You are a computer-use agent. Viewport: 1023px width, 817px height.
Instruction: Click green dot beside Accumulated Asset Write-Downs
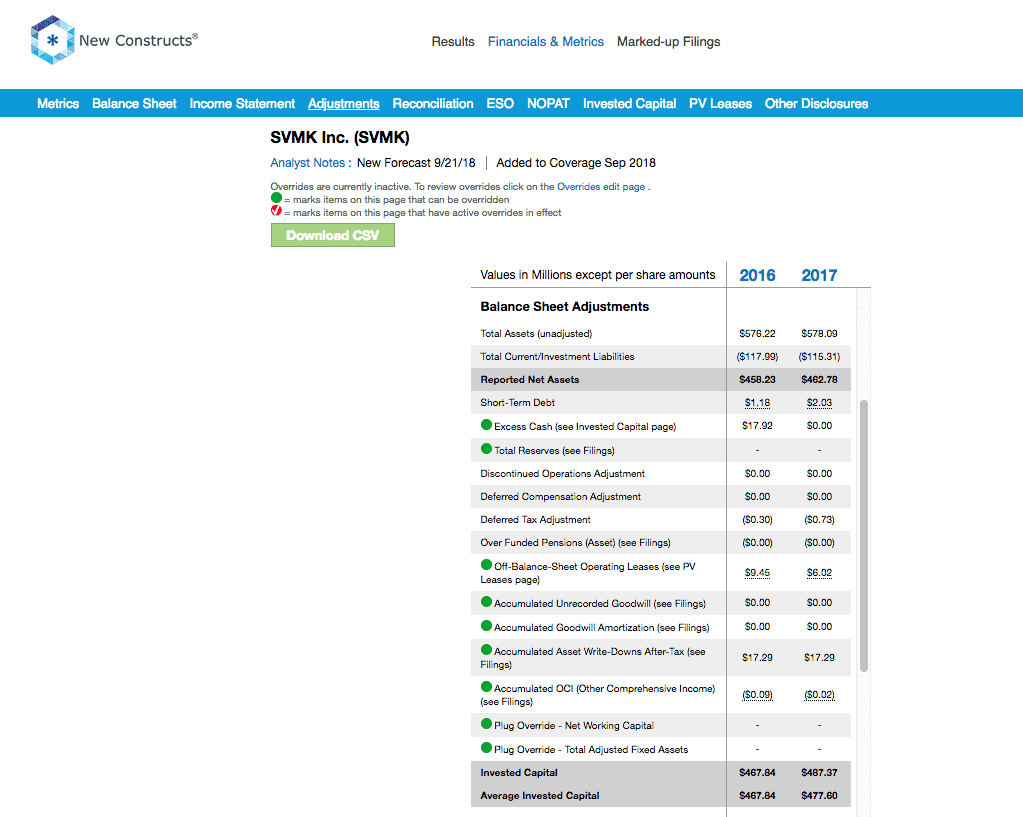pos(486,650)
